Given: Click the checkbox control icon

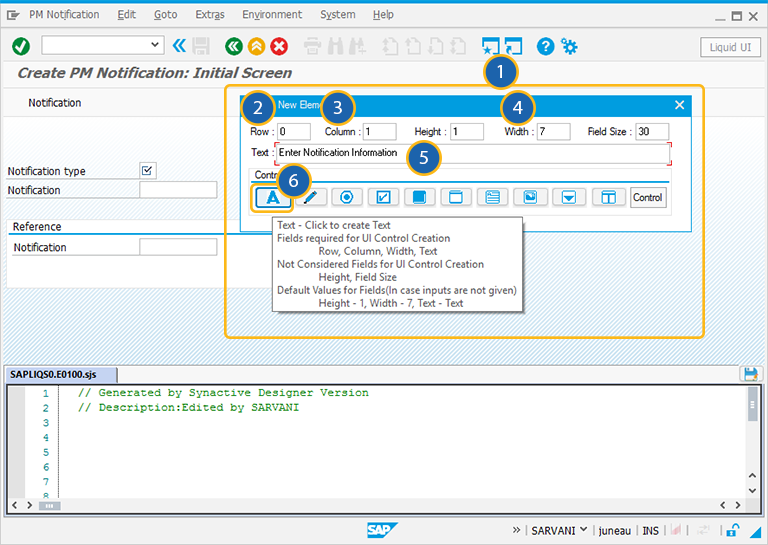Looking at the screenshot, I should coord(383,197).
